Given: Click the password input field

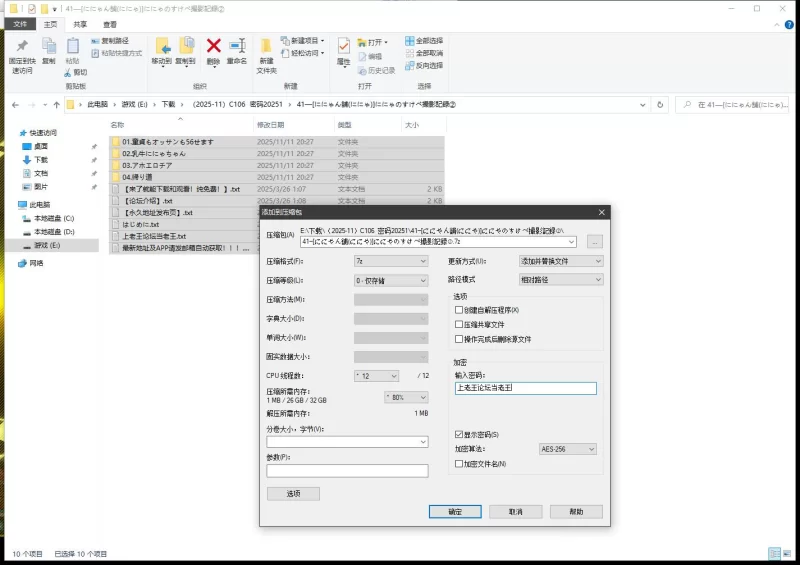Looking at the screenshot, I should (524, 388).
